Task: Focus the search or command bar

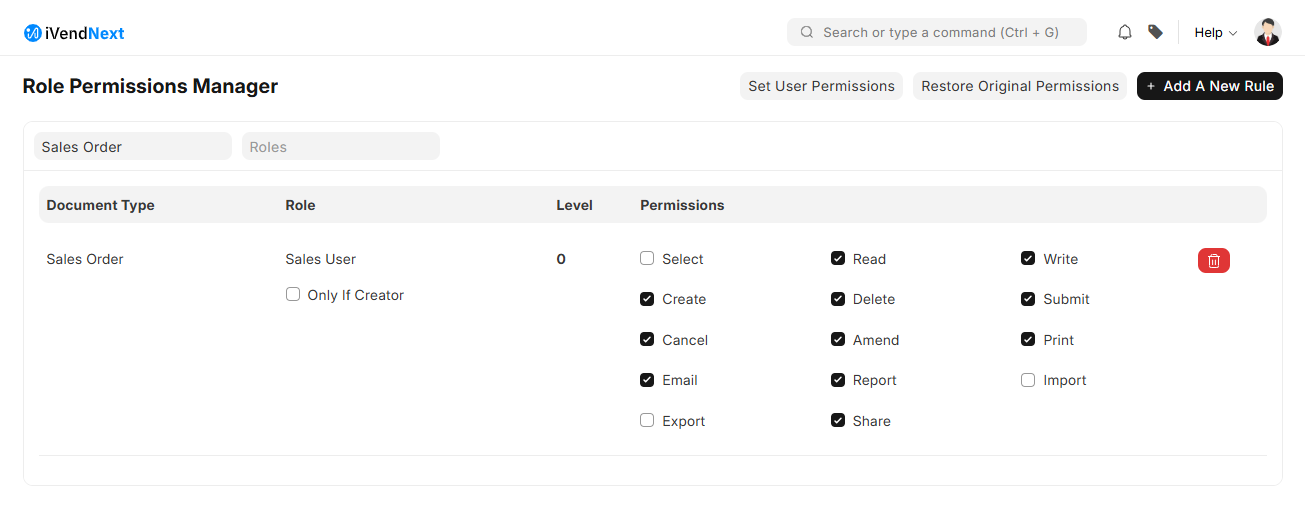Action: point(940,32)
